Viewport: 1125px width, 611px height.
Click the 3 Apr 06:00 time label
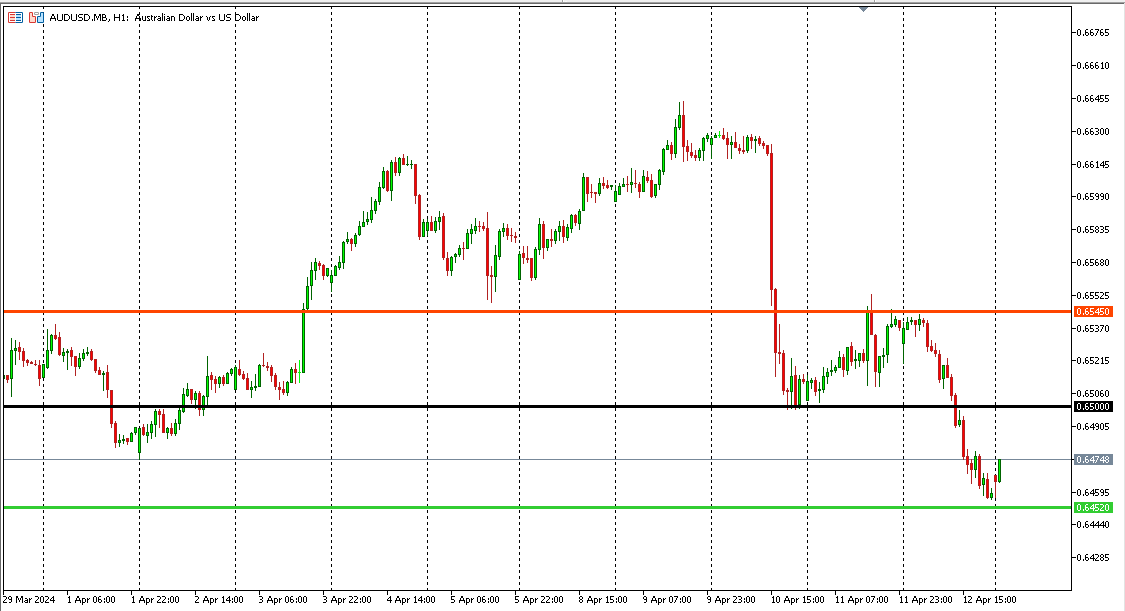tap(283, 600)
